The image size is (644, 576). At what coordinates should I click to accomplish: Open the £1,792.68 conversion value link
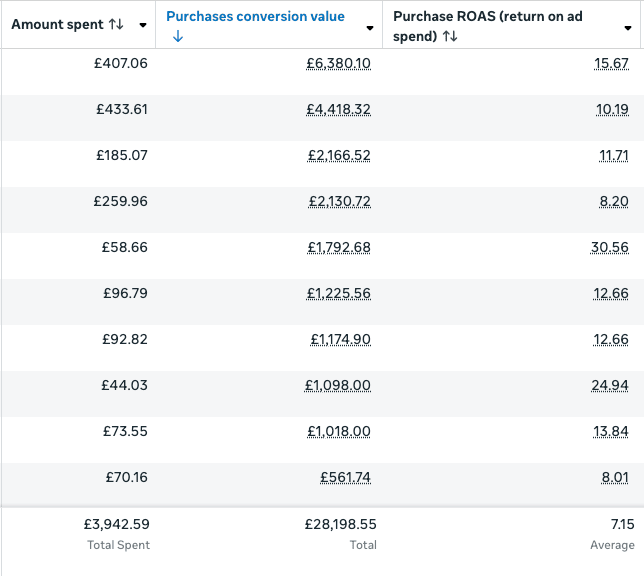pyautogui.click(x=338, y=247)
